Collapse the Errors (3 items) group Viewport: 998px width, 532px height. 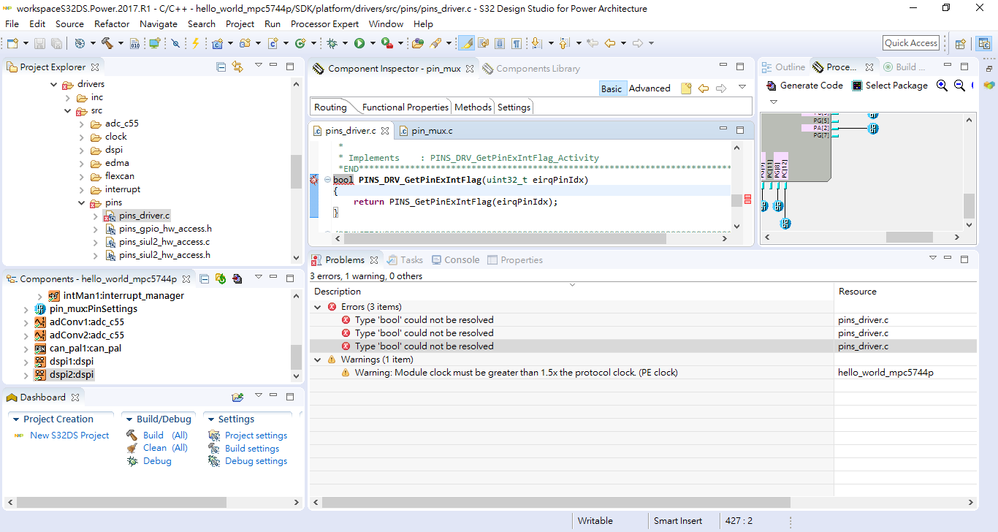coord(318,307)
